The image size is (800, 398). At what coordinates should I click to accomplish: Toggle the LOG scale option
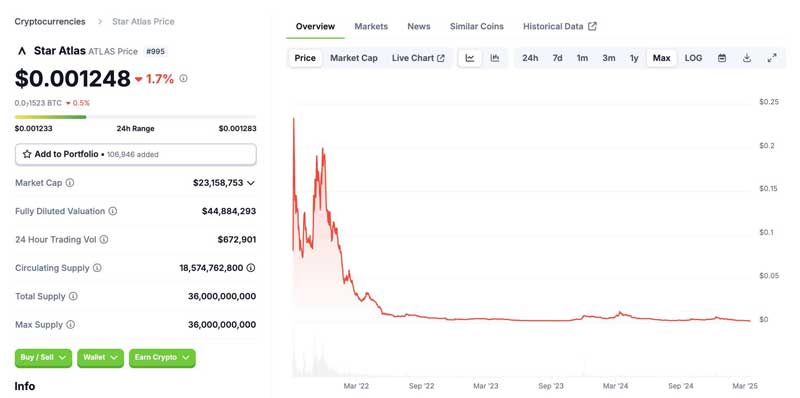pos(693,58)
